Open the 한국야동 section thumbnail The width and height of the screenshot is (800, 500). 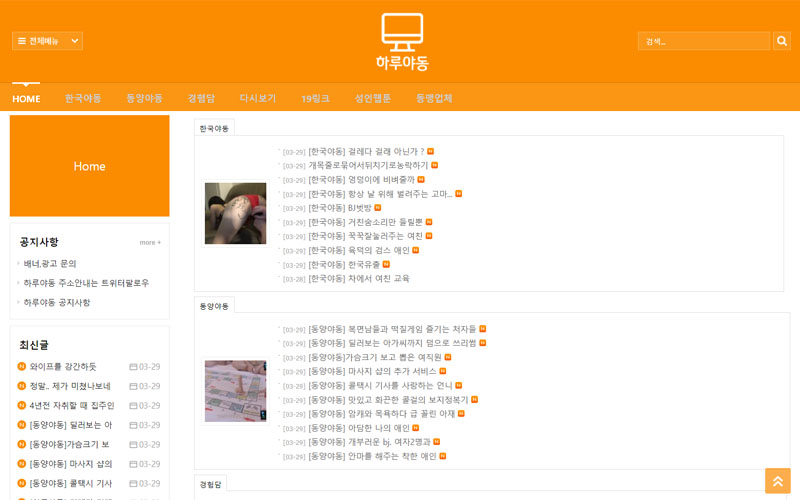(235, 213)
